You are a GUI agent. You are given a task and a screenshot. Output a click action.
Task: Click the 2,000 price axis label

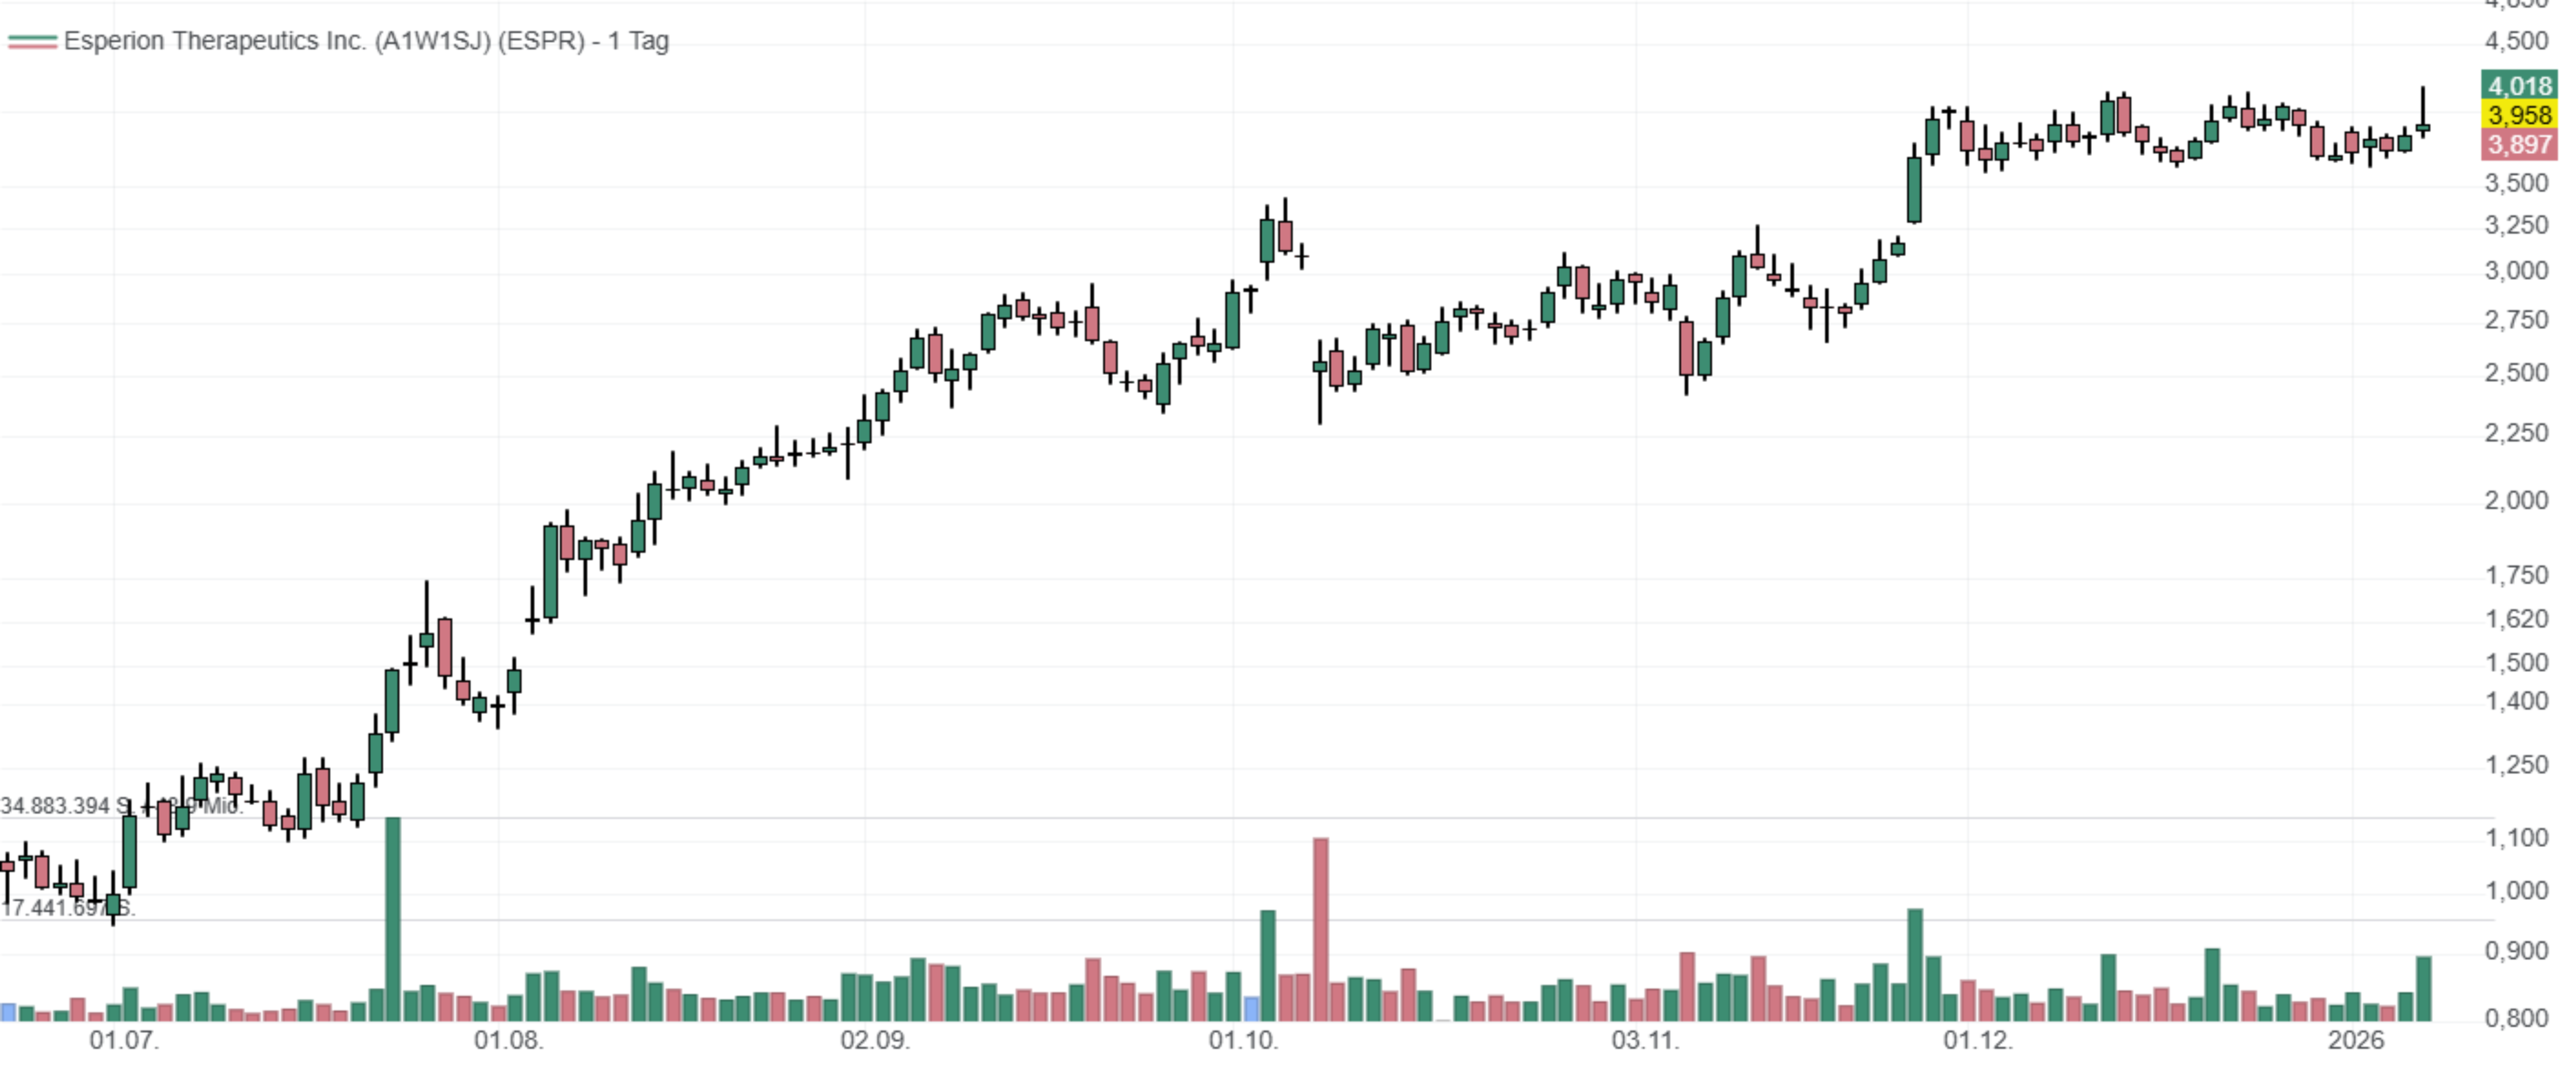click(2516, 500)
